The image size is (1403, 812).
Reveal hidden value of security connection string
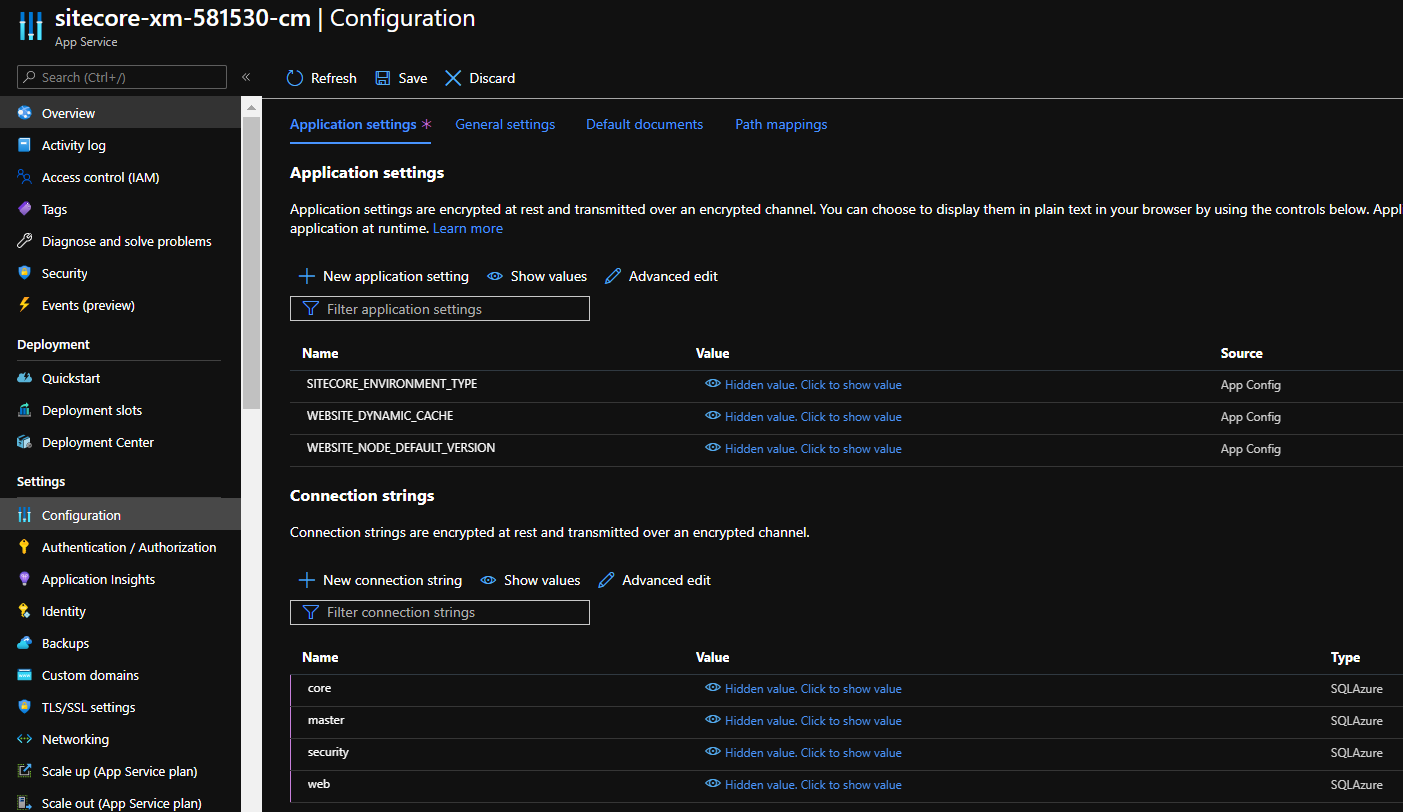pos(803,753)
